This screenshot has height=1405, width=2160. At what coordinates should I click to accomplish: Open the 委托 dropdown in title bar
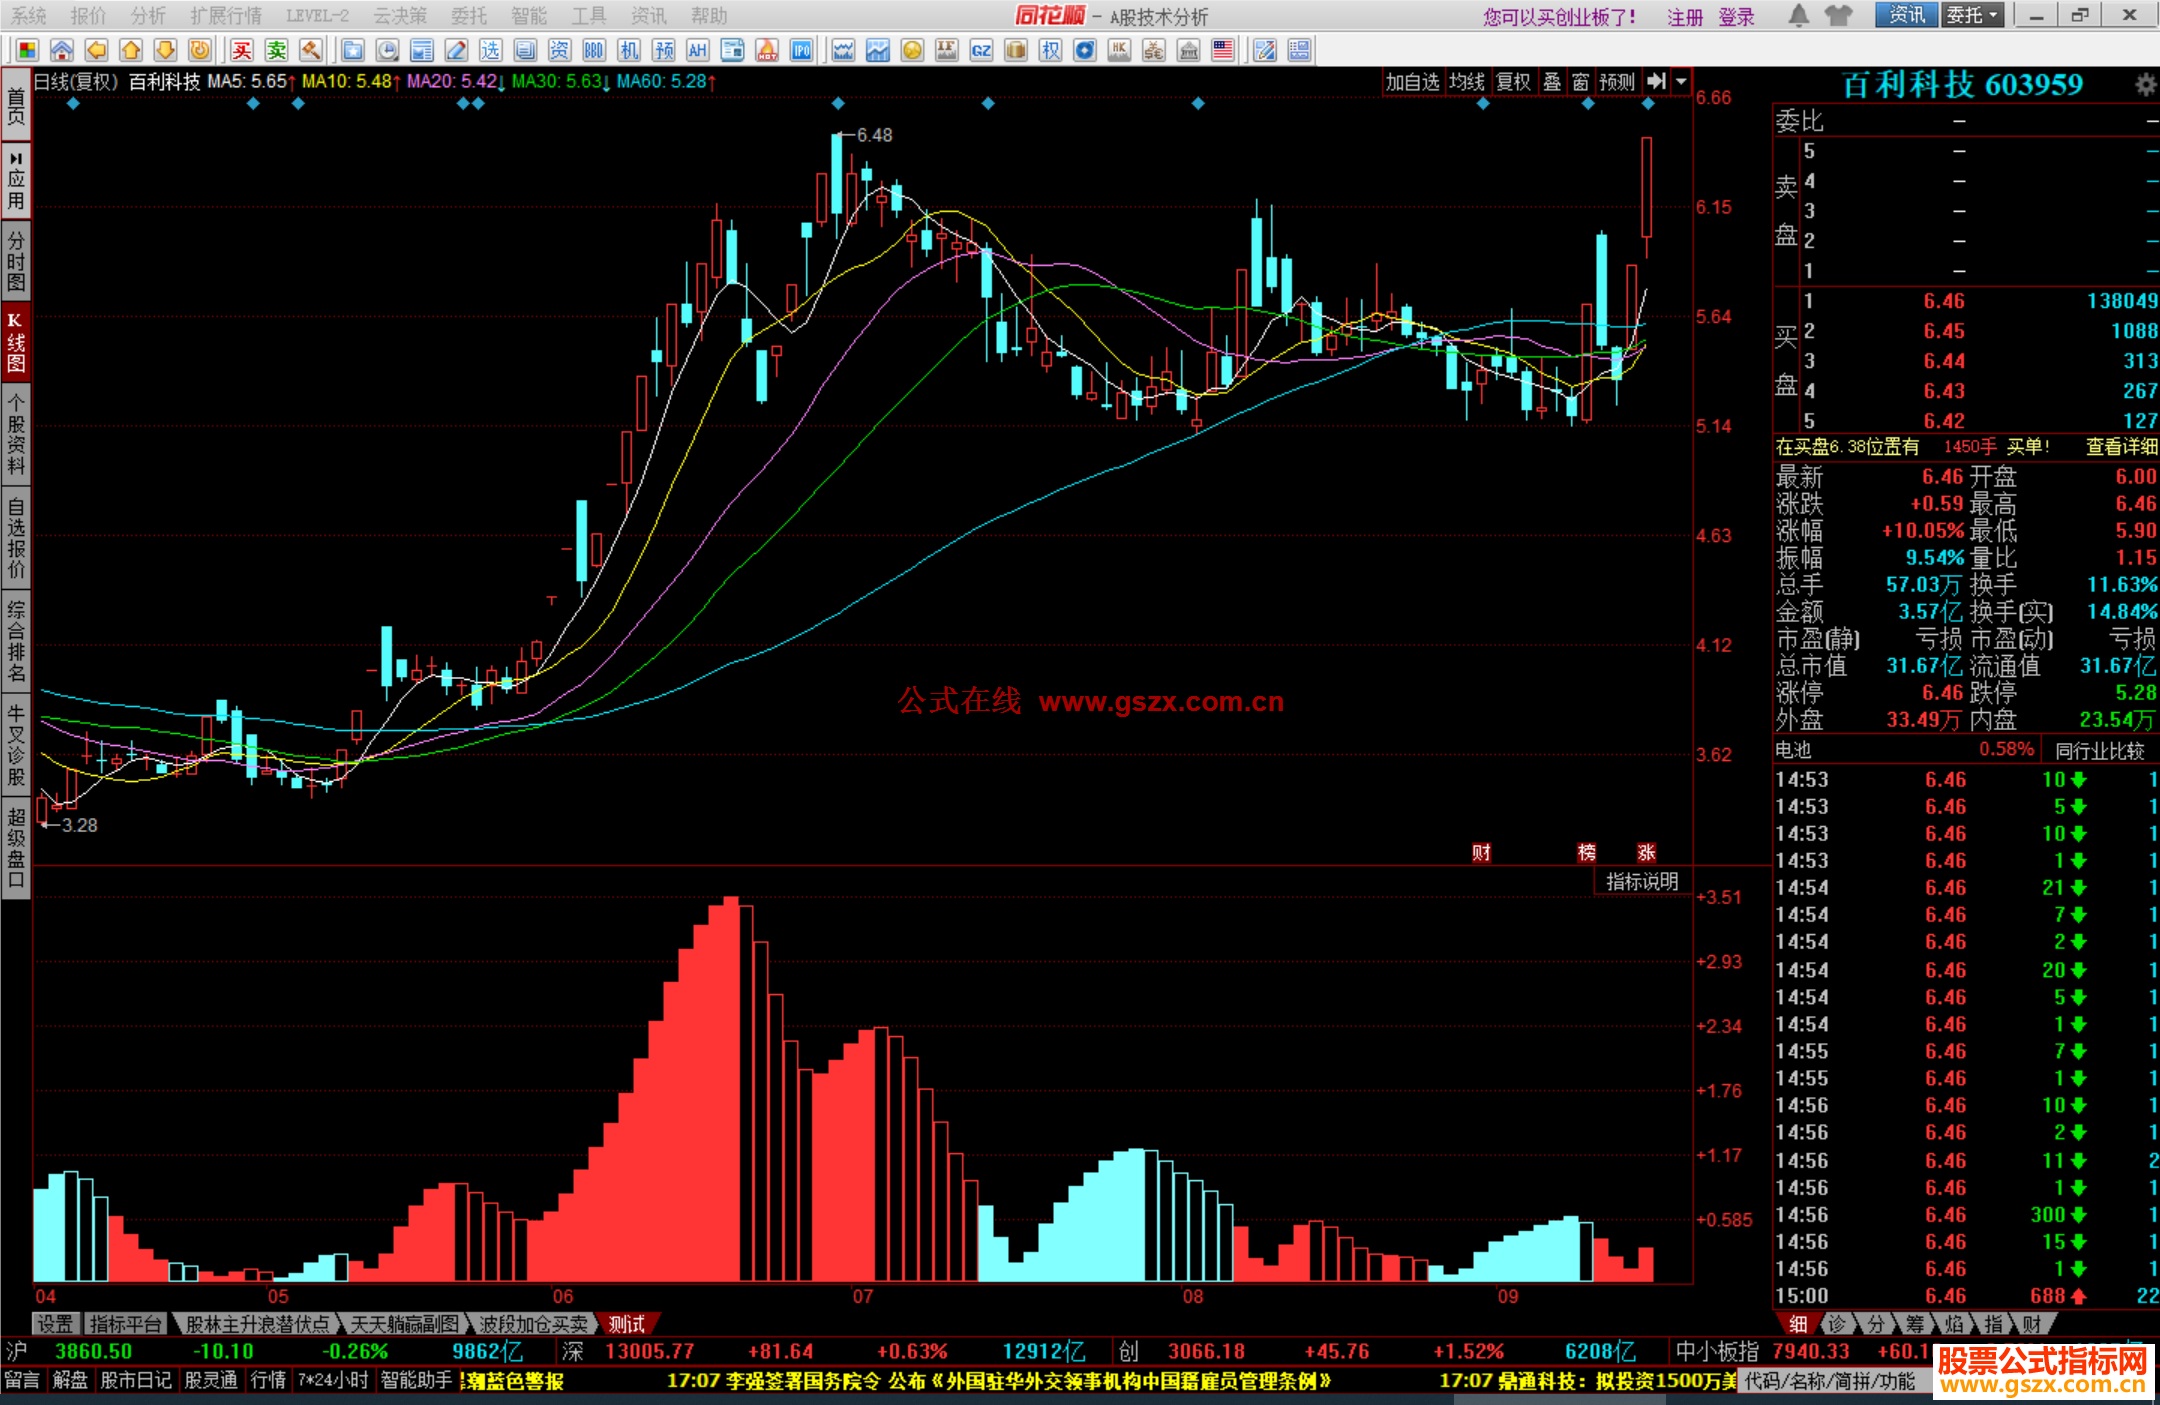pos(1973,15)
